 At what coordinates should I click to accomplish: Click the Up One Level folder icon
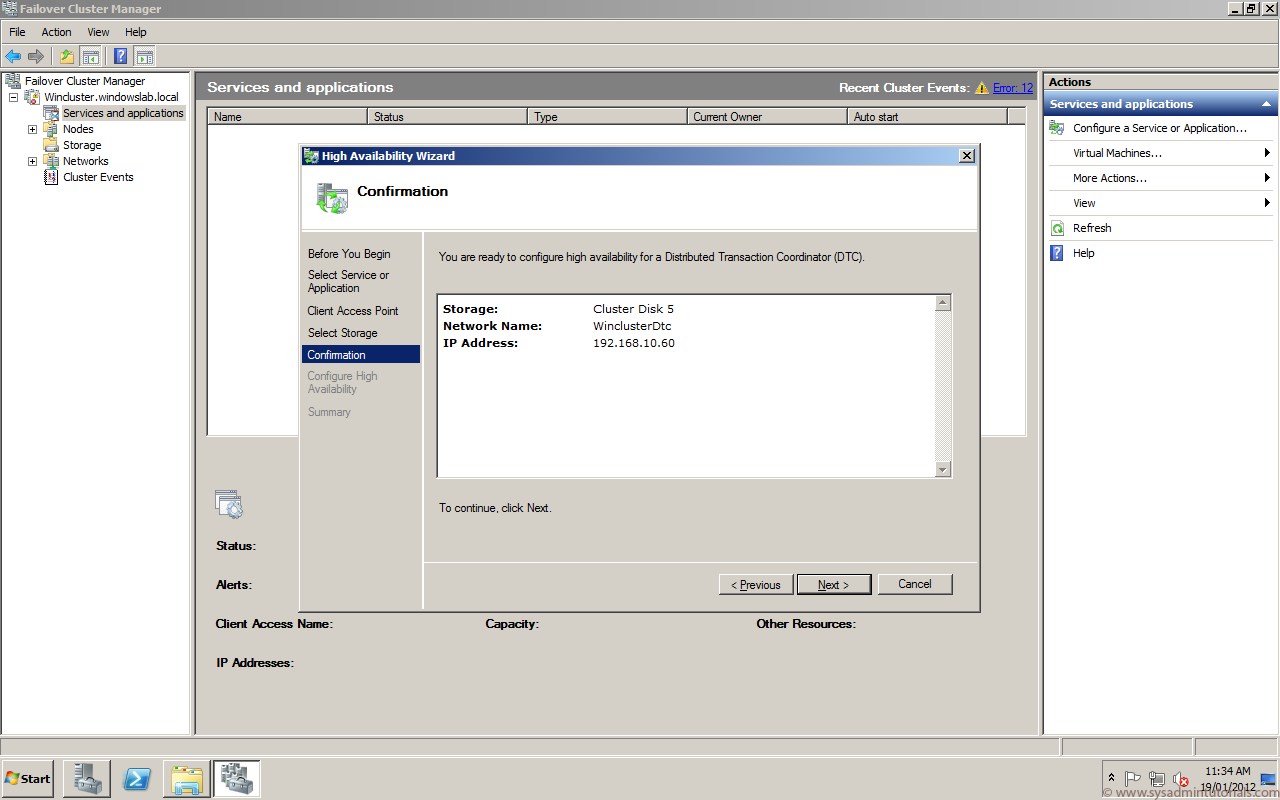coord(67,56)
